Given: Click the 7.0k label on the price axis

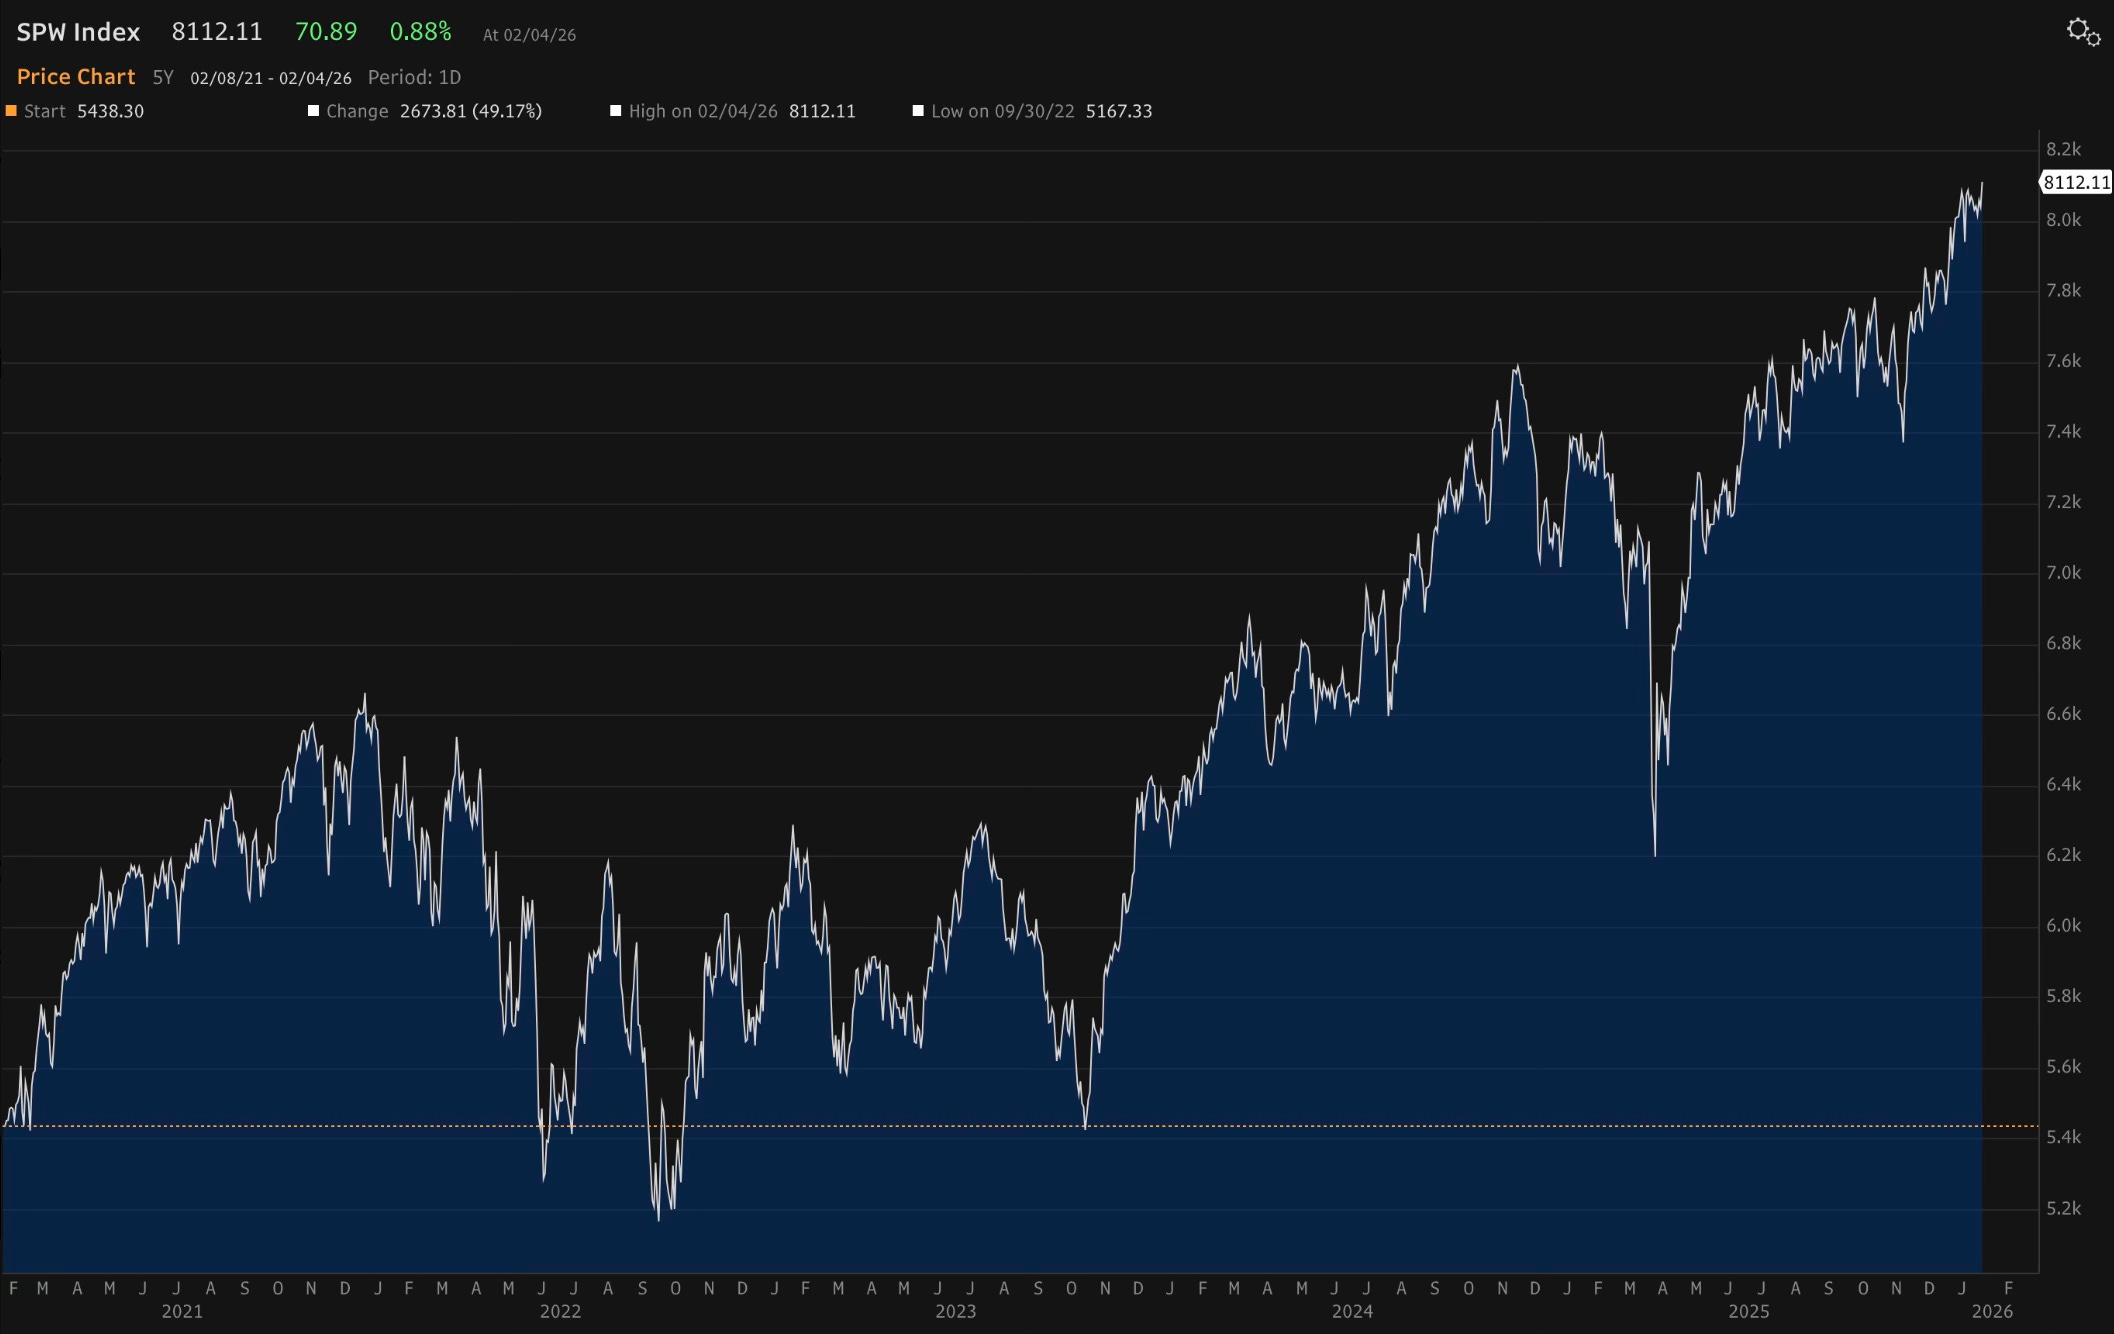Looking at the screenshot, I should tap(2063, 573).
